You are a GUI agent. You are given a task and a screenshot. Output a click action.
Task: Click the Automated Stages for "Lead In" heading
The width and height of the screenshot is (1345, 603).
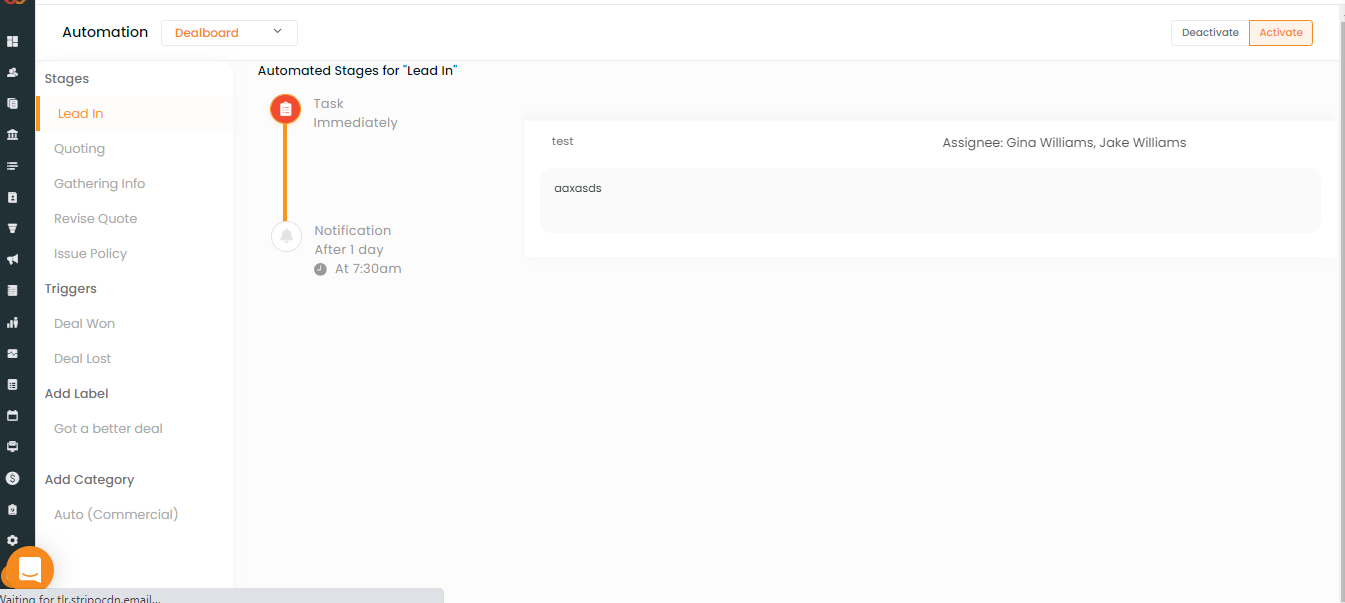(x=357, y=71)
